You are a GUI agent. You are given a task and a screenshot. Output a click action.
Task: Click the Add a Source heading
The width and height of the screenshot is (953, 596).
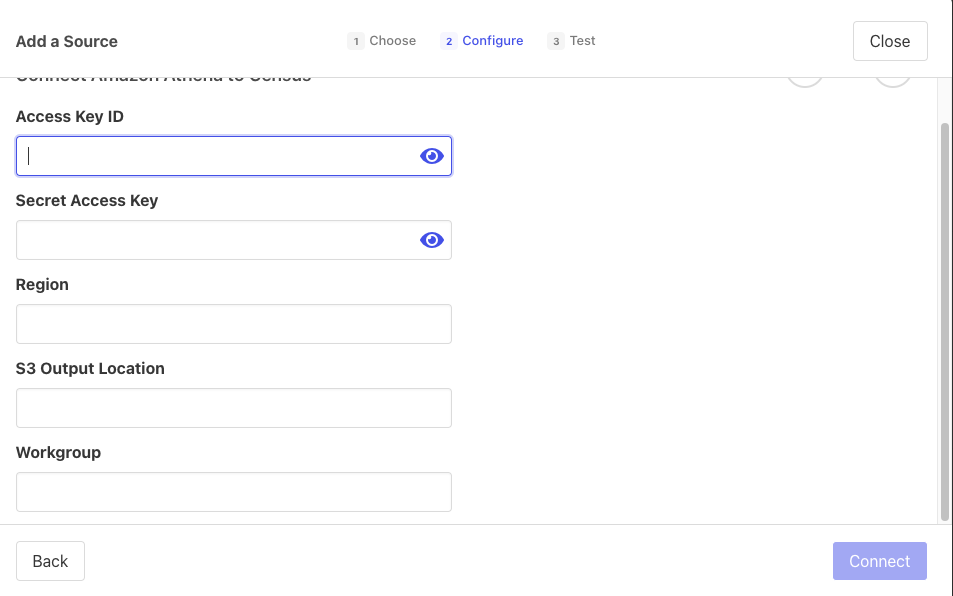[x=67, y=41]
